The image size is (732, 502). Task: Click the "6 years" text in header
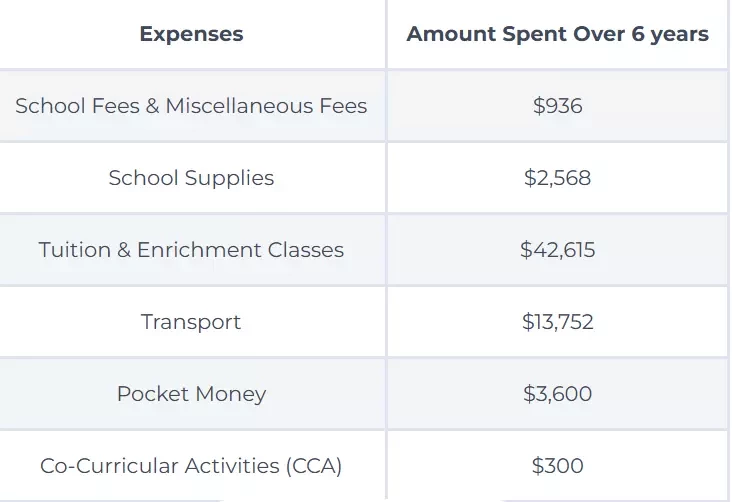[x=670, y=35]
